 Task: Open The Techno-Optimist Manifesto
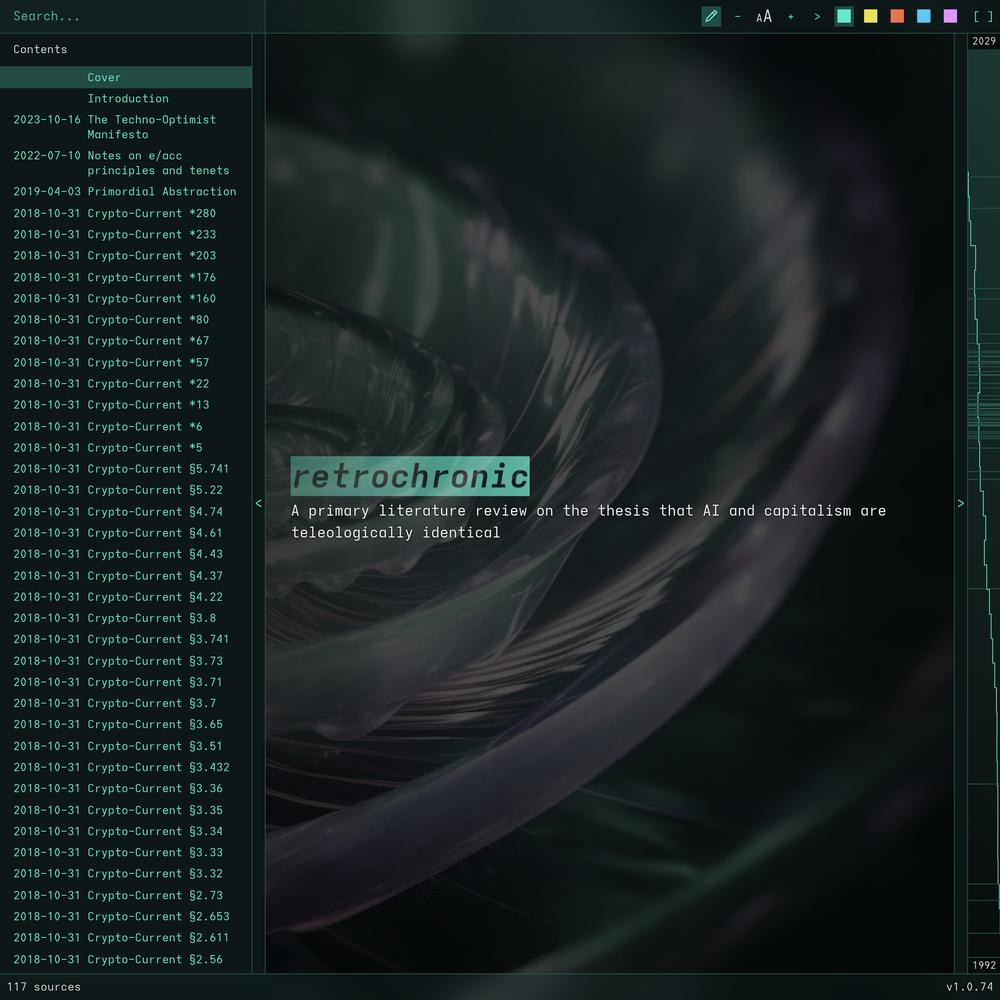click(126, 127)
